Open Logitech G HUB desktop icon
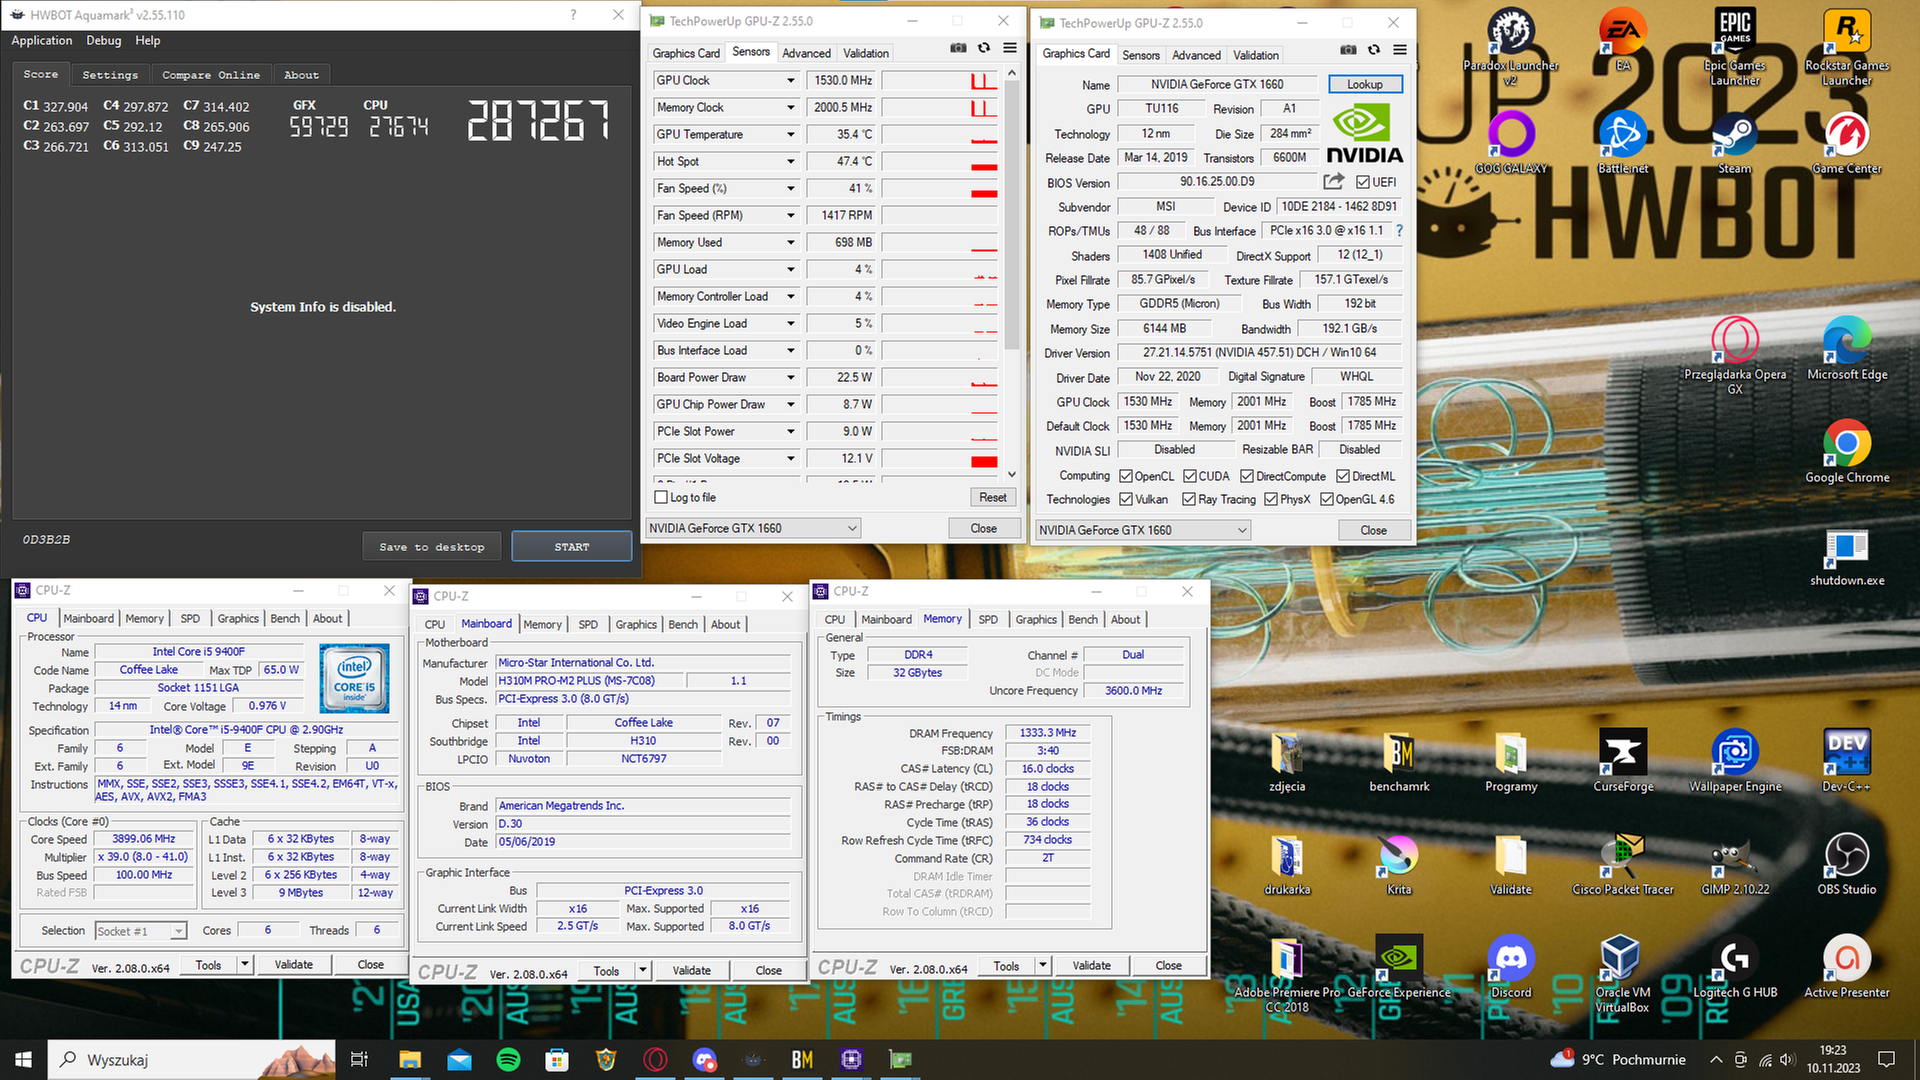 coord(1734,966)
